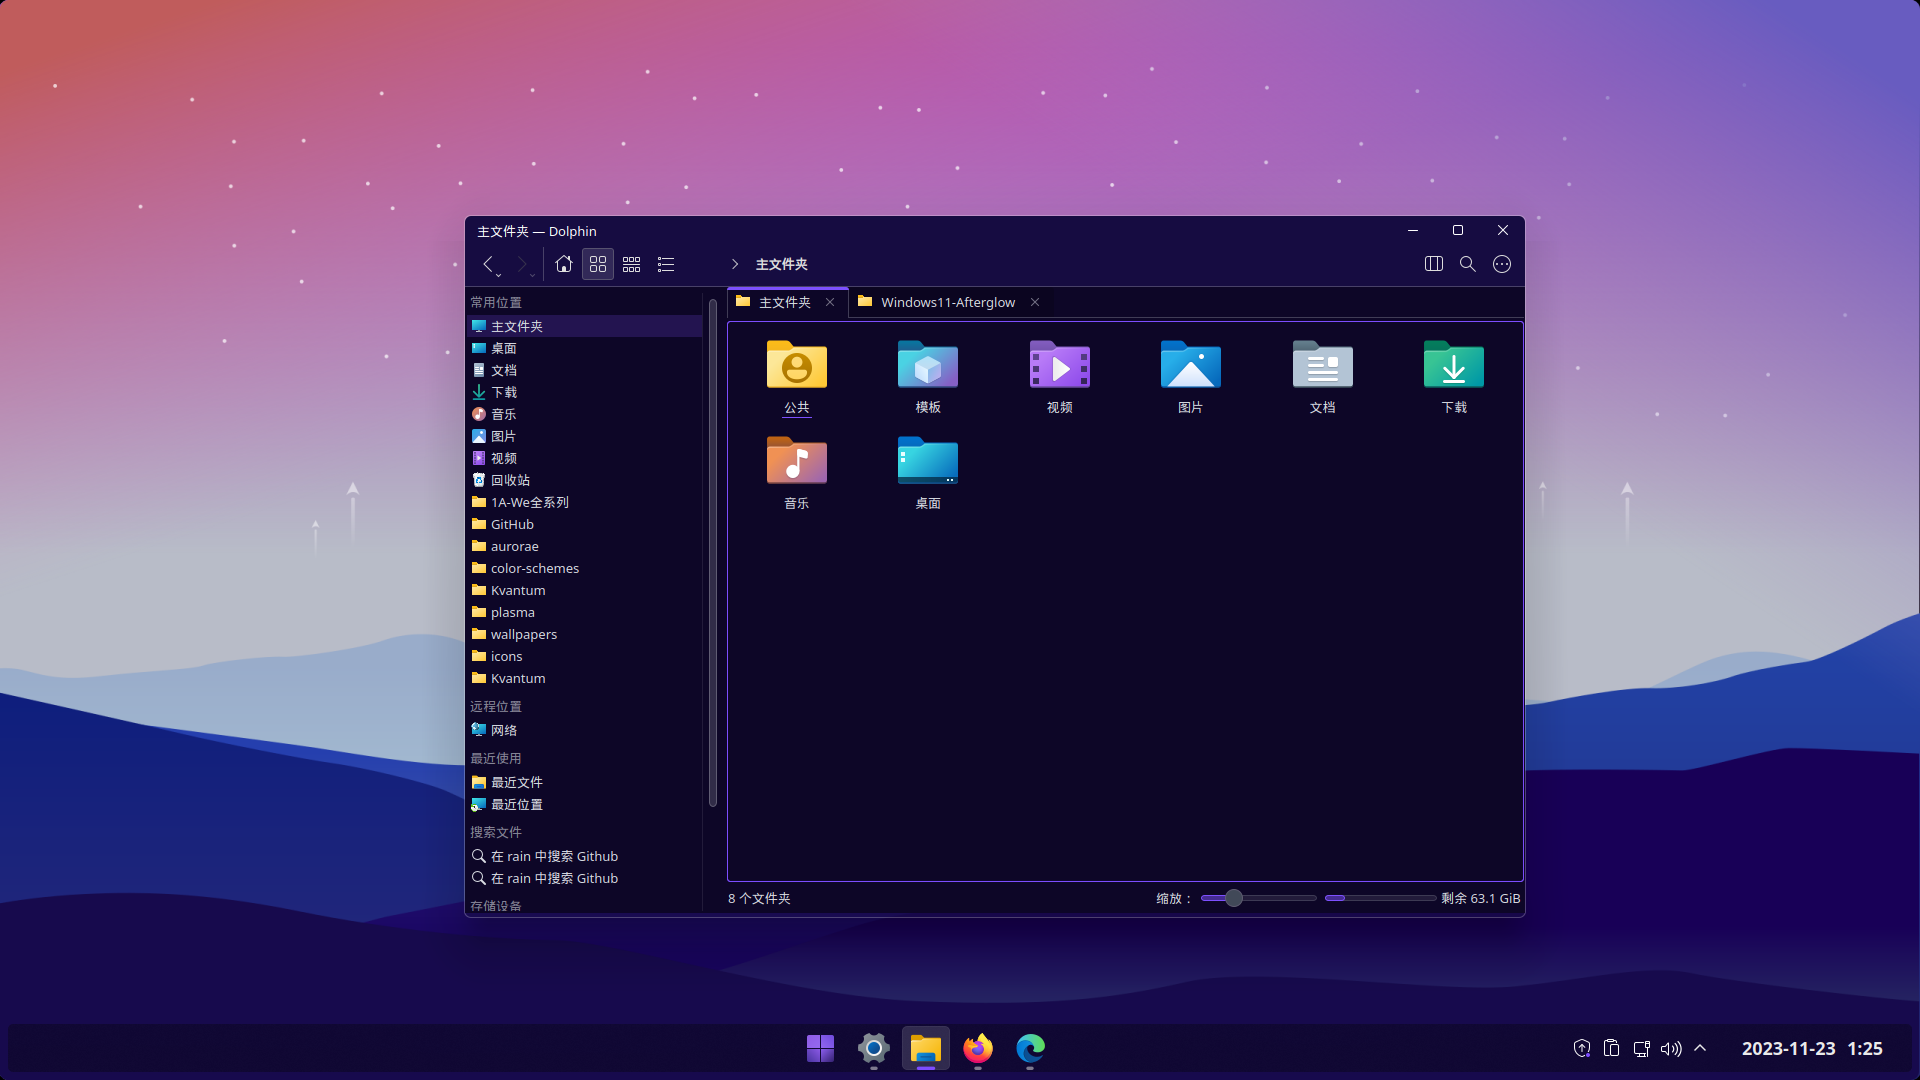Open Dolphin's hamburger options menu
Viewport: 1920px width, 1080px height.
coord(1502,264)
